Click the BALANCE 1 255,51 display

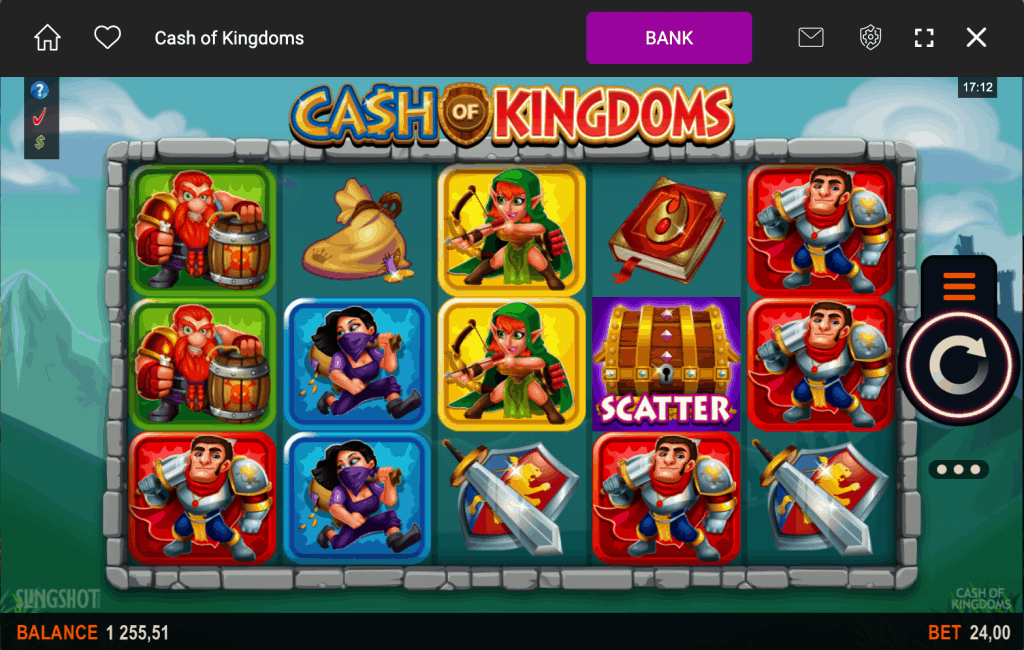click(x=92, y=632)
